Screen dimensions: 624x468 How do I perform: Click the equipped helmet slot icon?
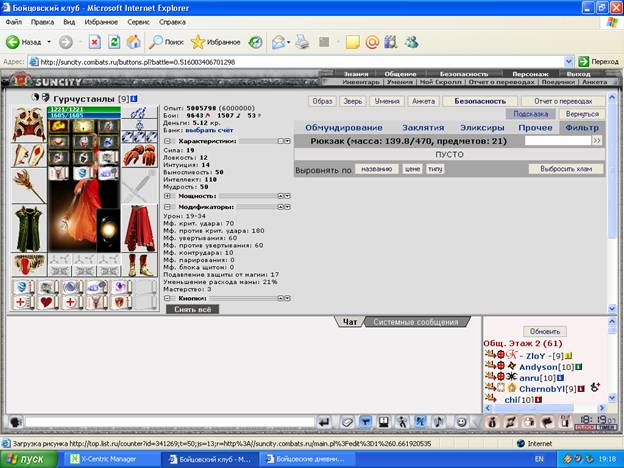pyautogui.click(x=29, y=124)
